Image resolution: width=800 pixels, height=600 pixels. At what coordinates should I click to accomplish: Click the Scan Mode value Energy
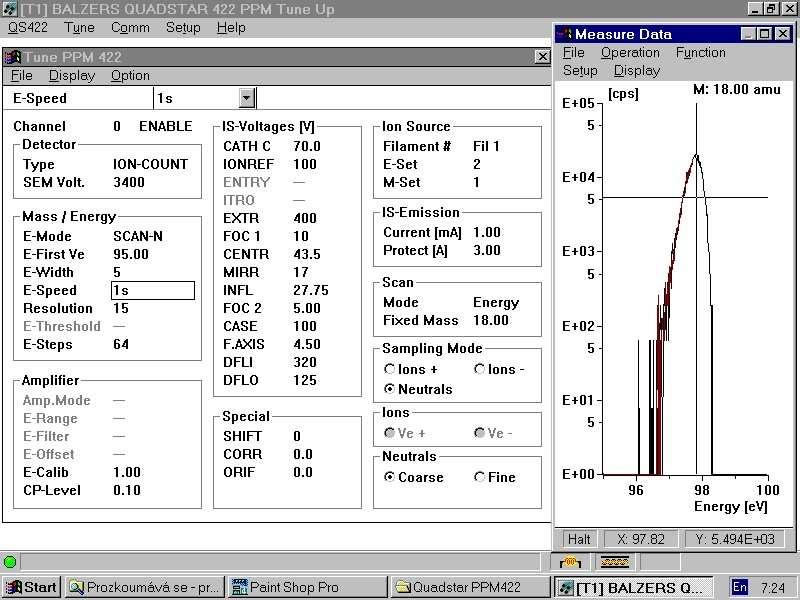(x=496, y=303)
